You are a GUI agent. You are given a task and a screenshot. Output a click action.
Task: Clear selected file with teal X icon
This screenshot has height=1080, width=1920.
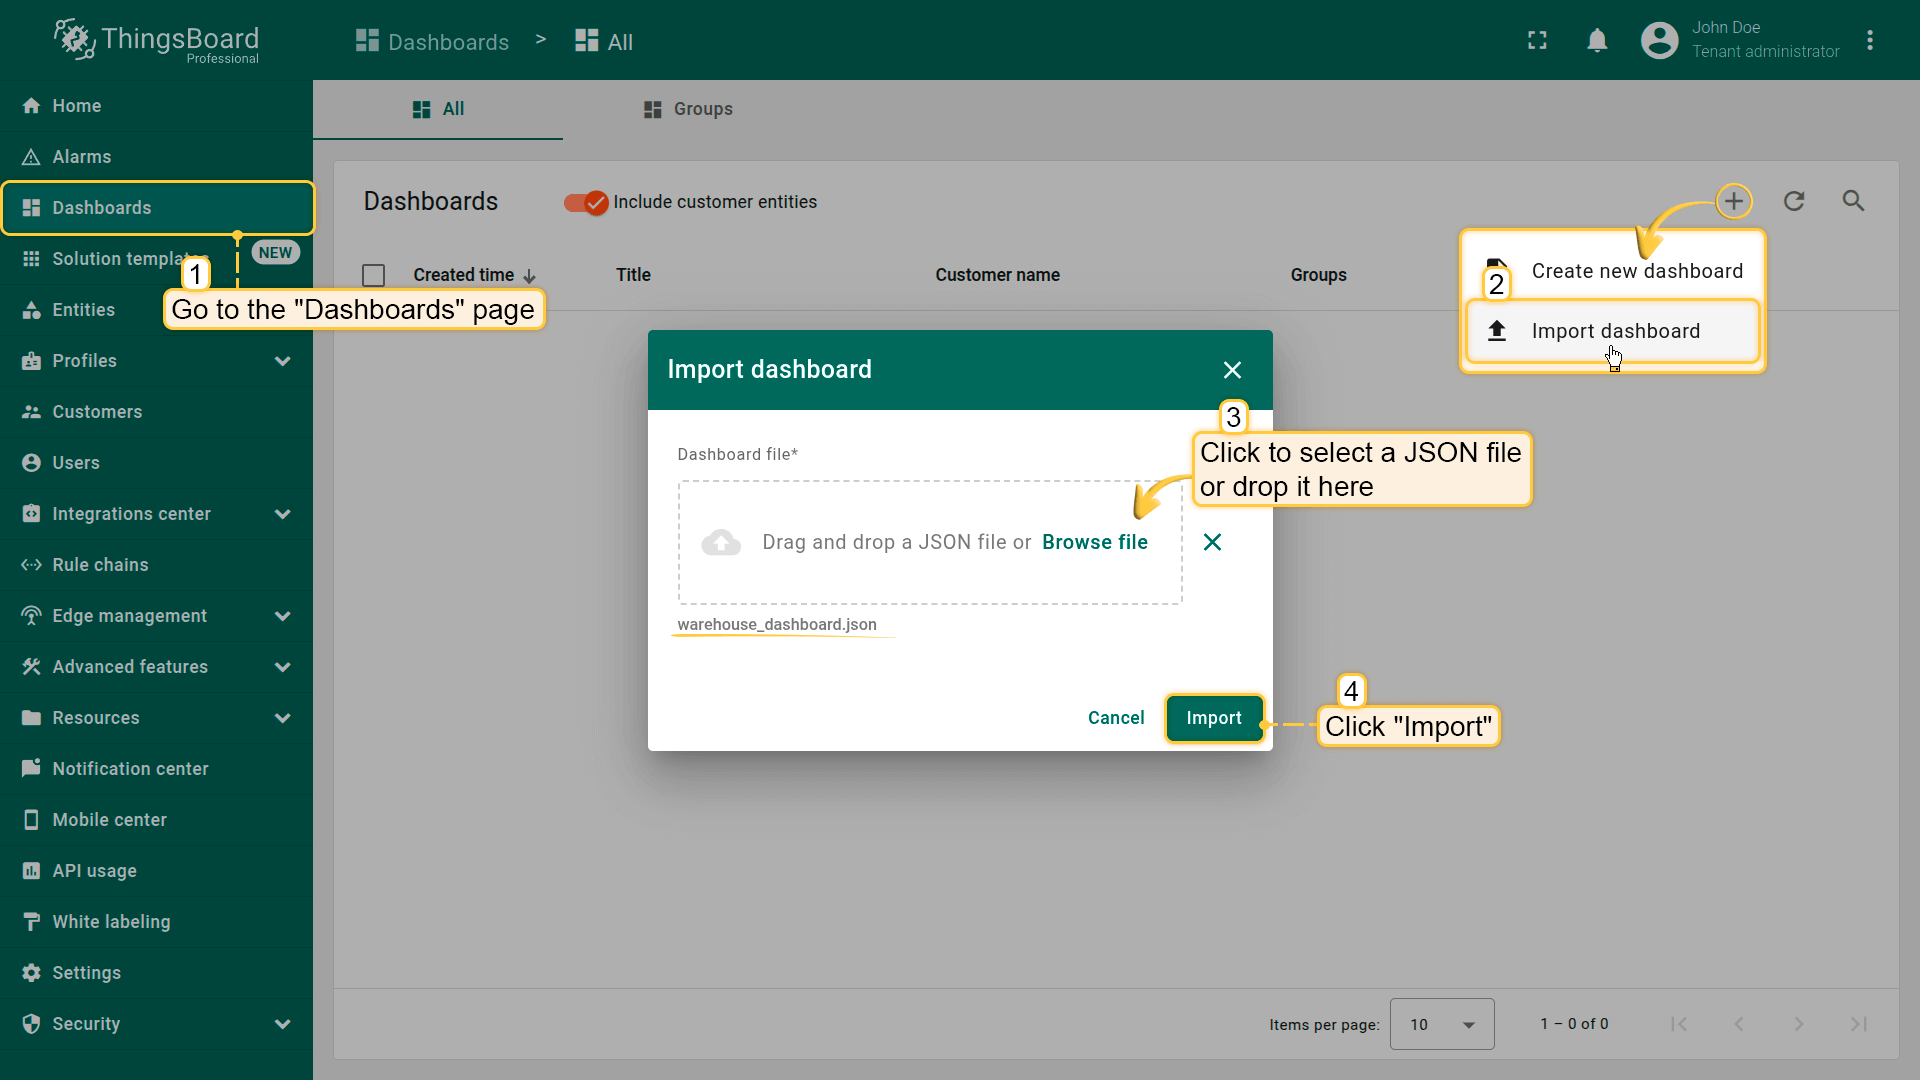pos(1212,542)
